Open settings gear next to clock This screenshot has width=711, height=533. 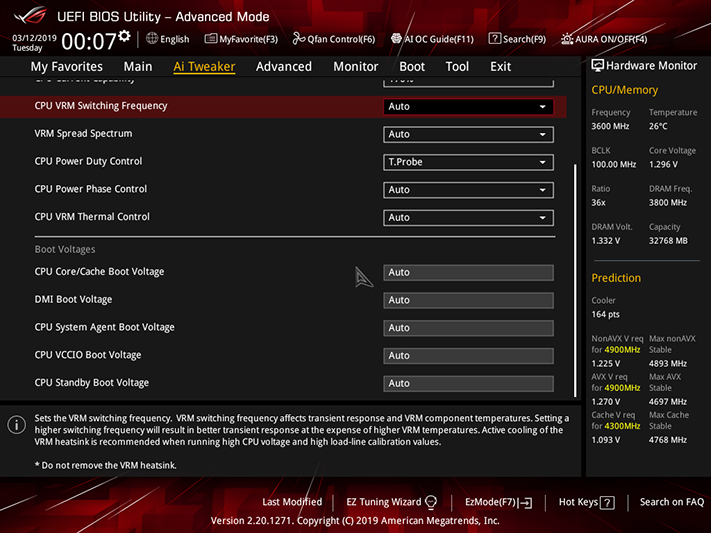pyautogui.click(x=124, y=36)
